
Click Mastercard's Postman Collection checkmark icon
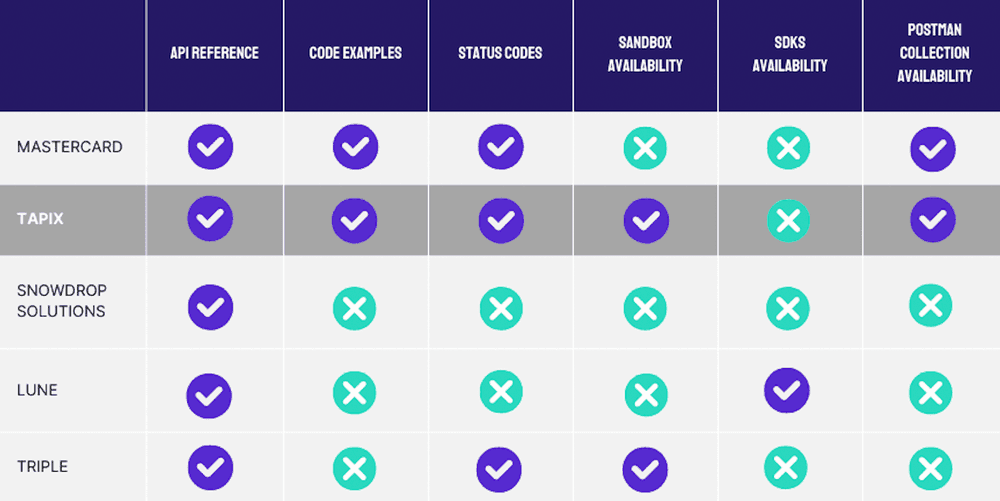[x=932, y=149]
